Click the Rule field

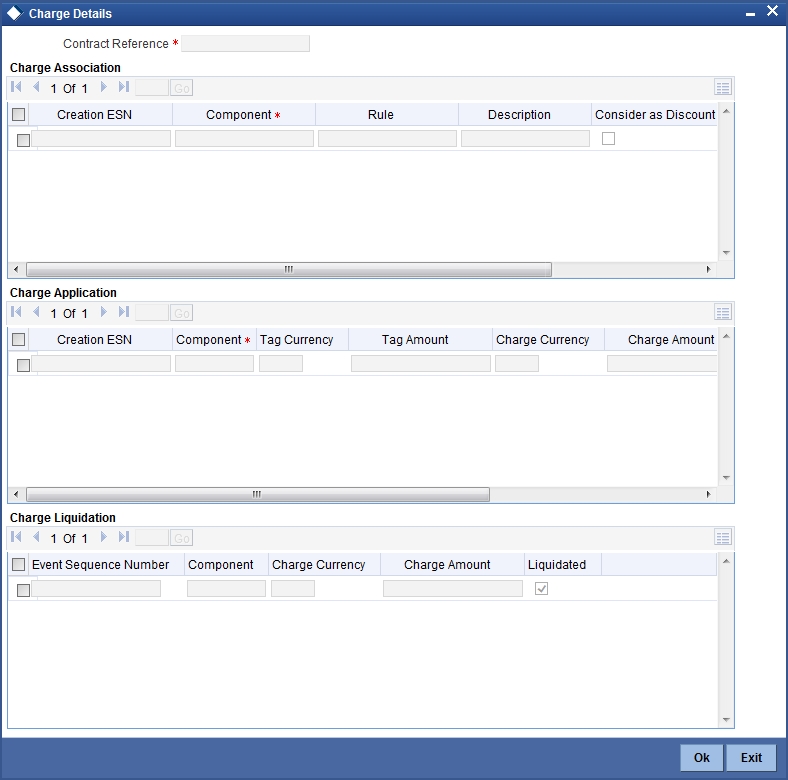coord(387,139)
